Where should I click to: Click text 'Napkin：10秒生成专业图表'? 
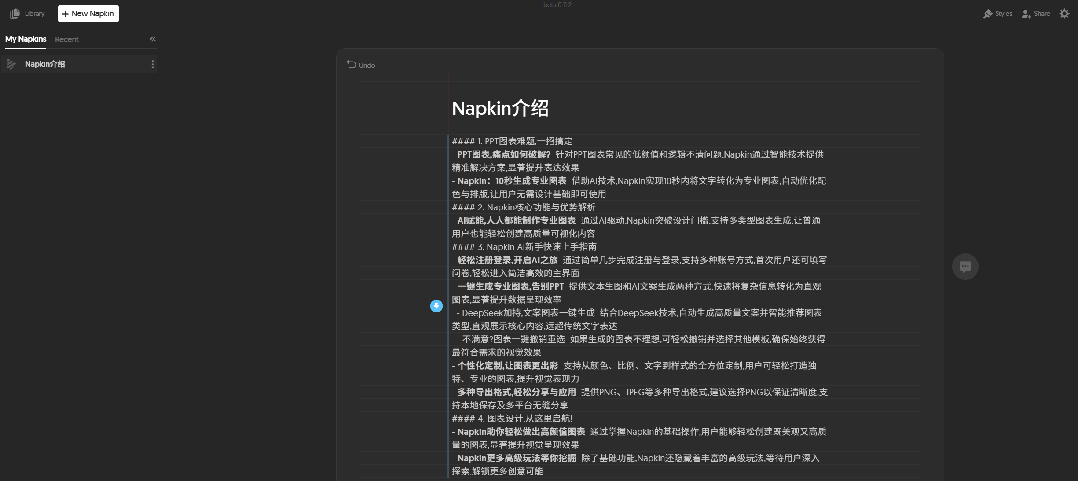coord(512,181)
